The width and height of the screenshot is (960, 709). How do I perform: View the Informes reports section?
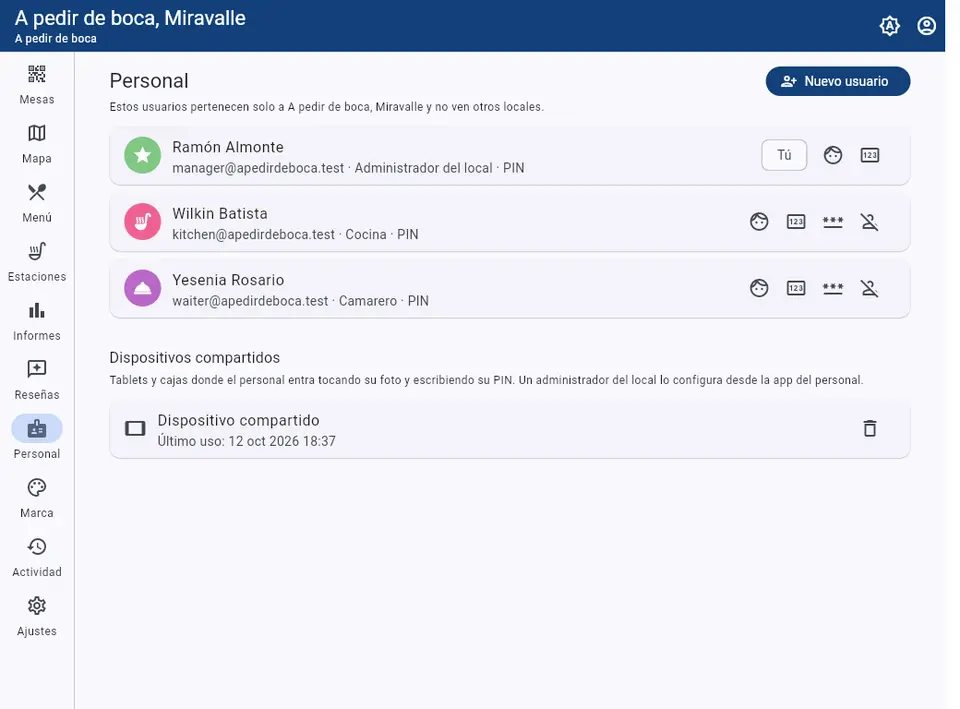click(x=37, y=321)
